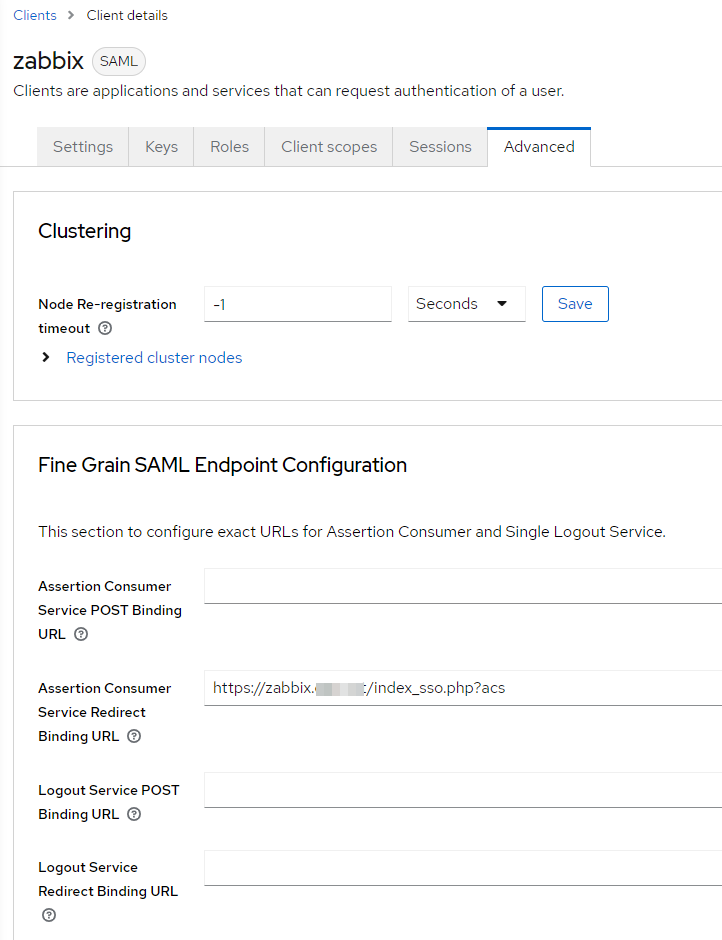Click help icon for Assertion Consumer POST Binding URL
The image size is (722, 940).
(81, 634)
